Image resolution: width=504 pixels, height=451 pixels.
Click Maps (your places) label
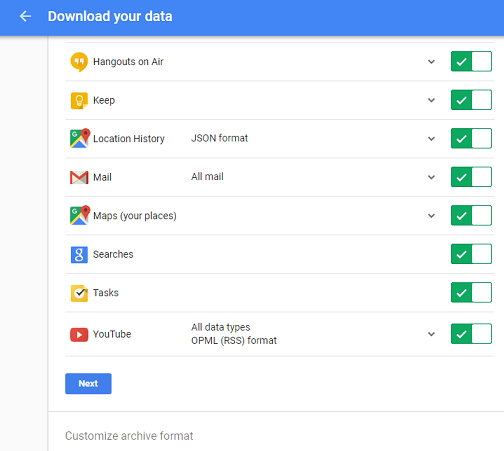click(135, 216)
